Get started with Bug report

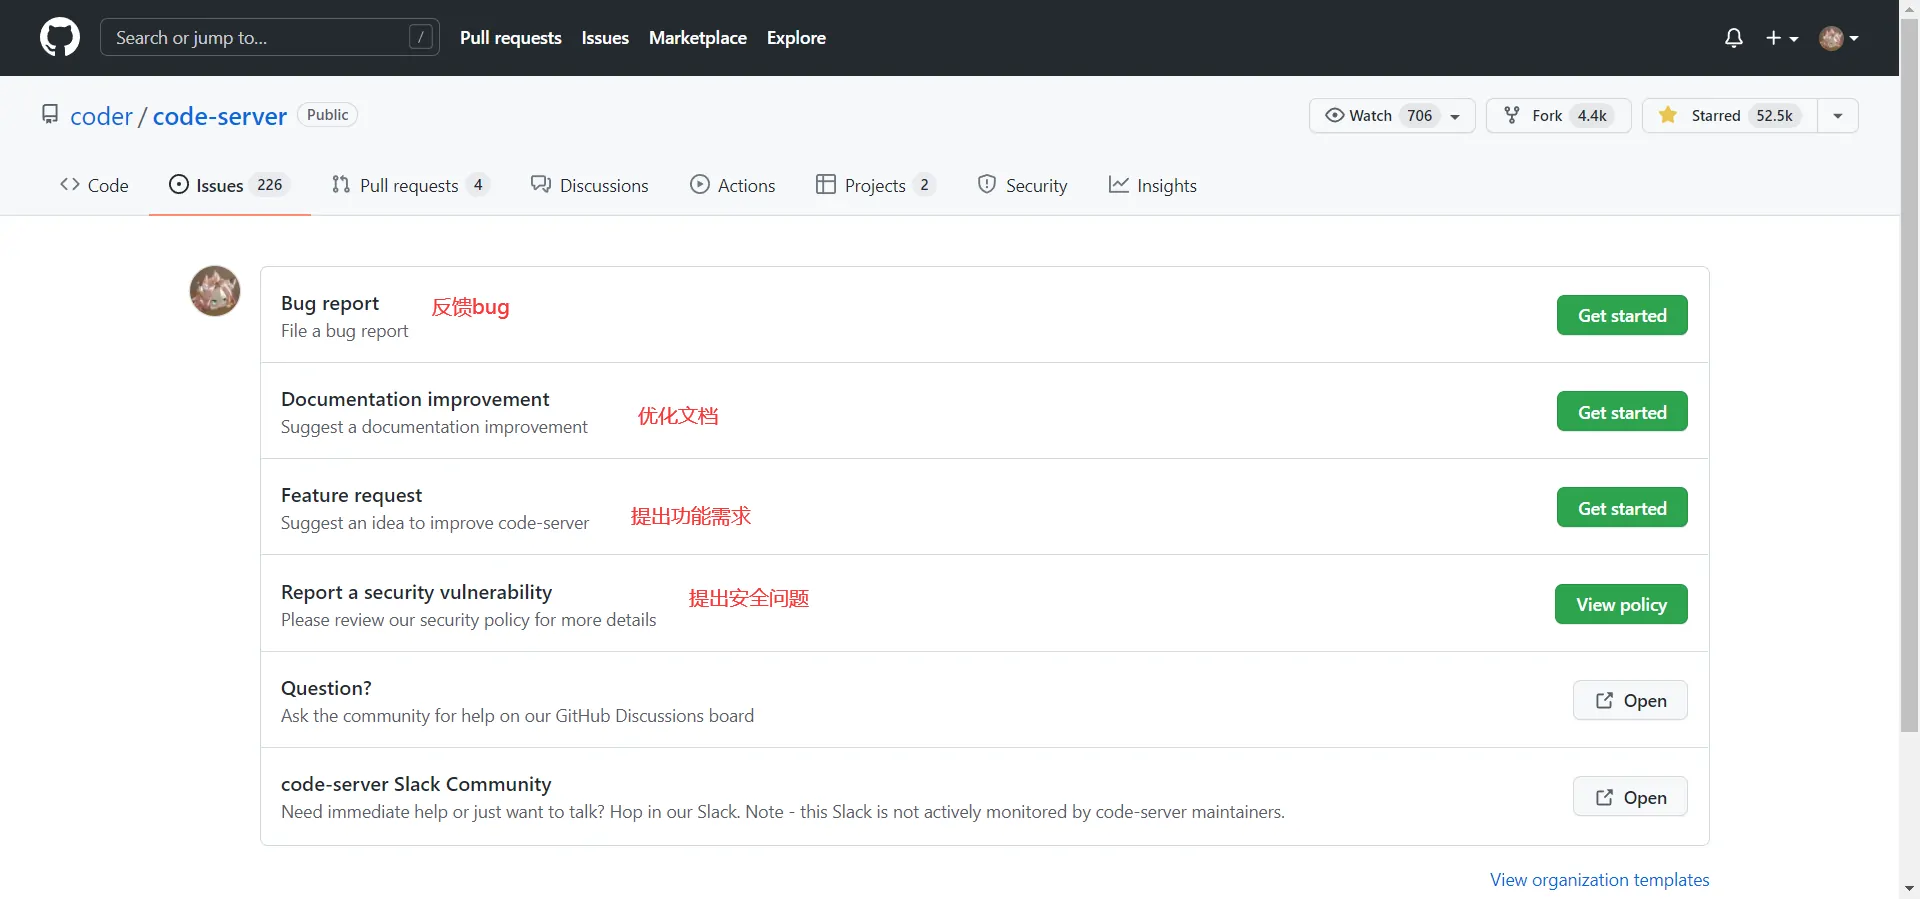click(1622, 315)
